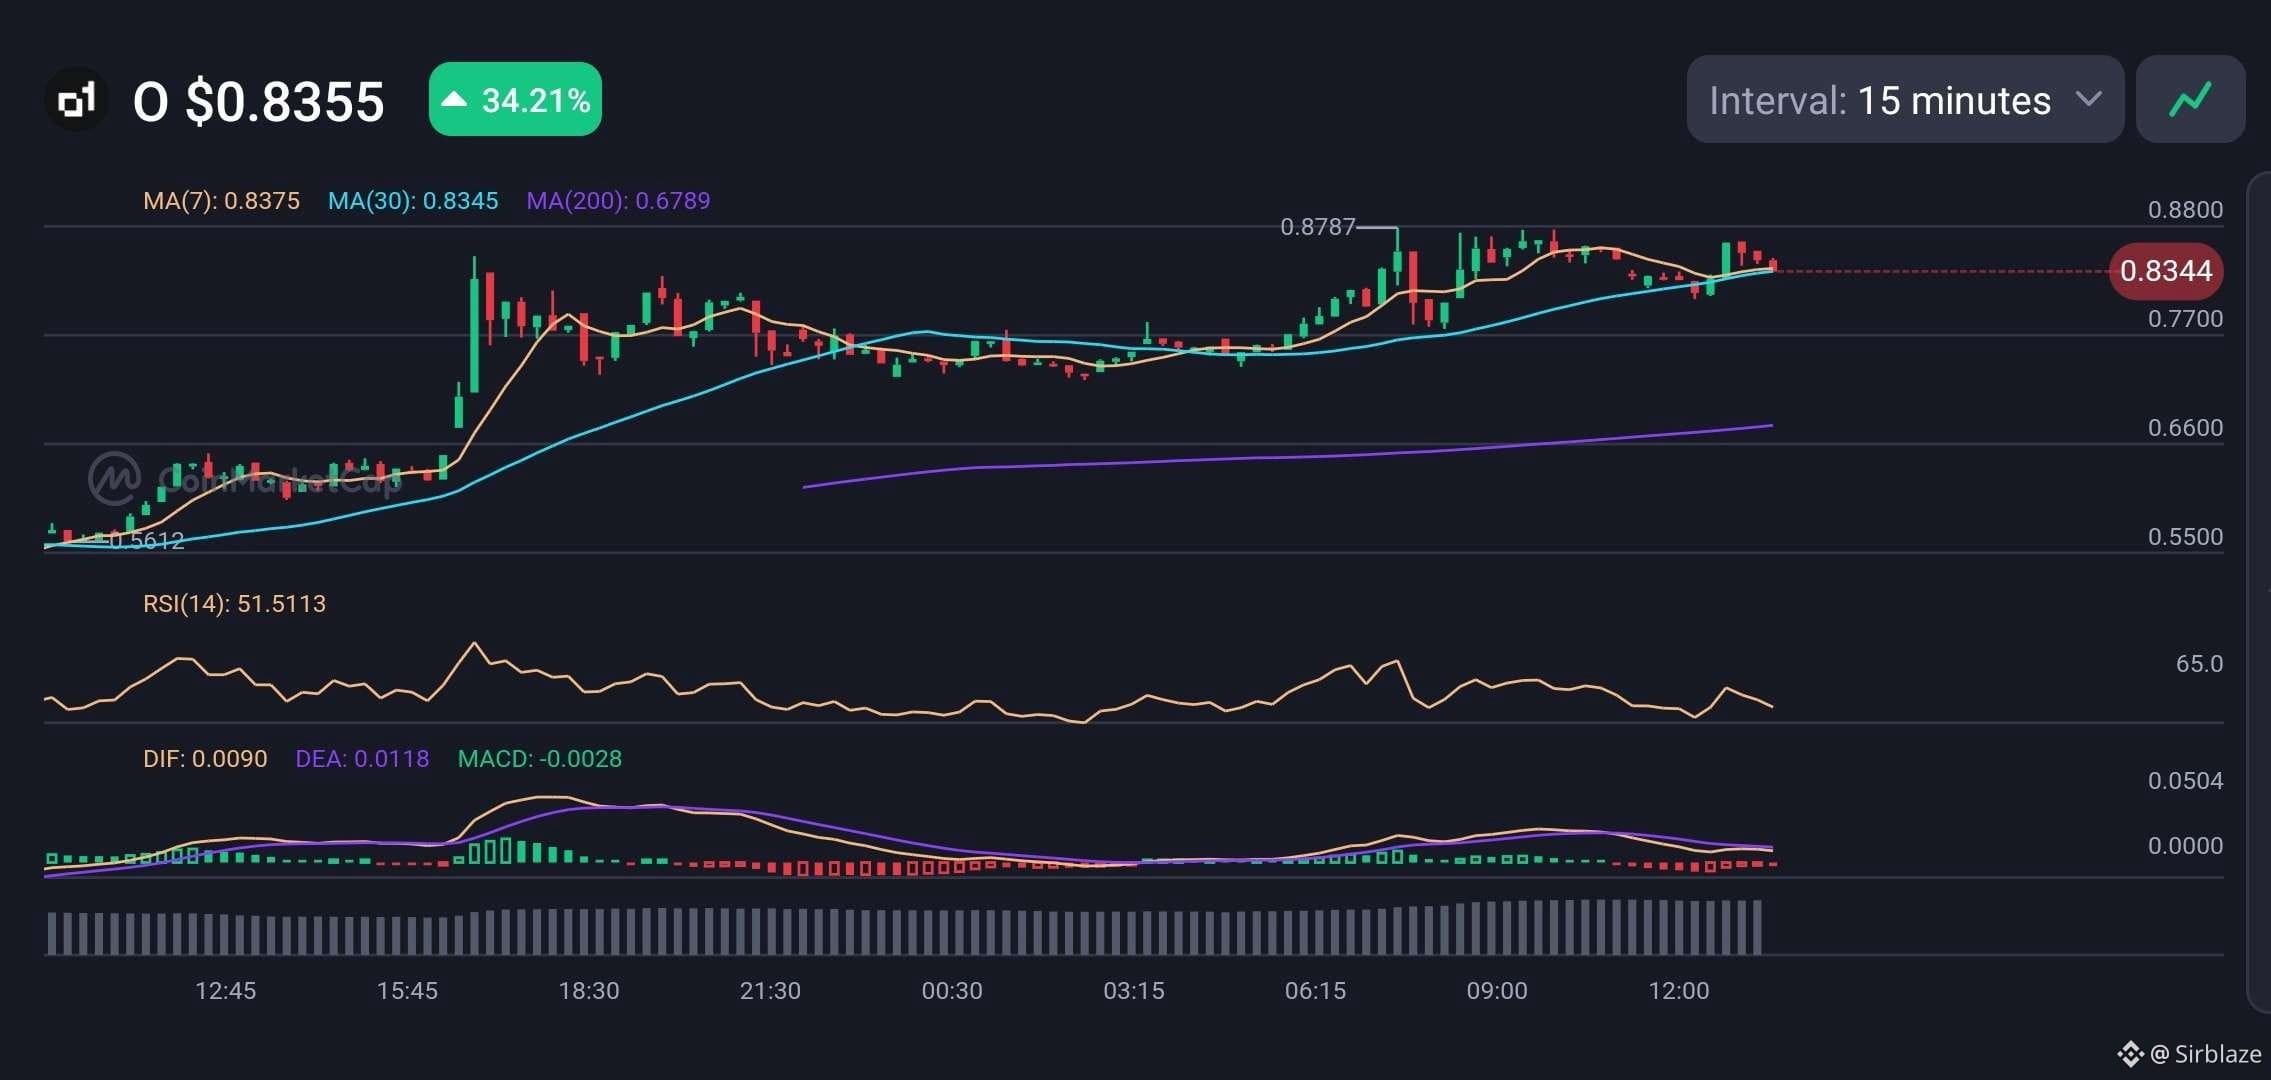Click the 03:15 time axis label

coord(1134,991)
